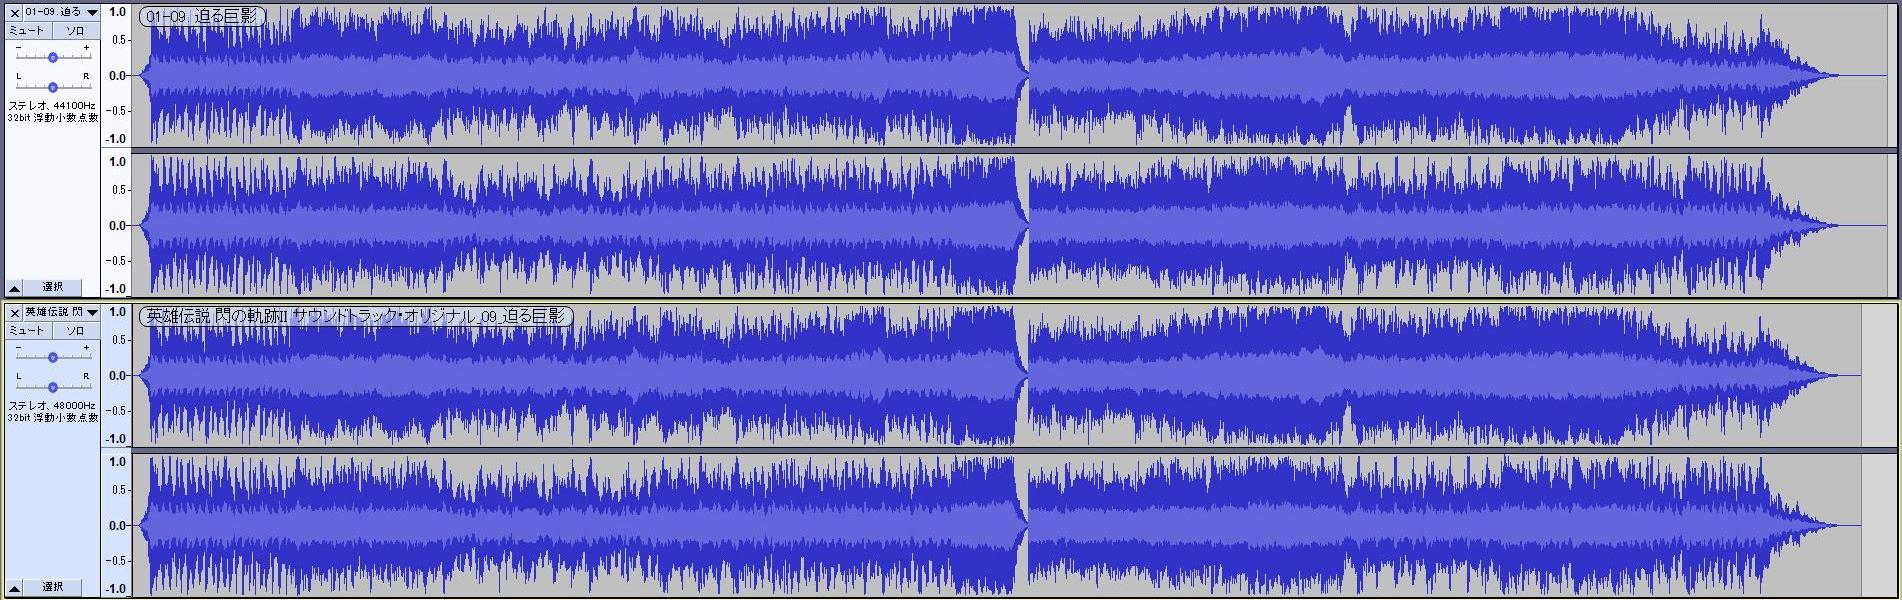Collapse the 44100Hz track with the arrow button

pyautogui.click(x=15, y=288)
